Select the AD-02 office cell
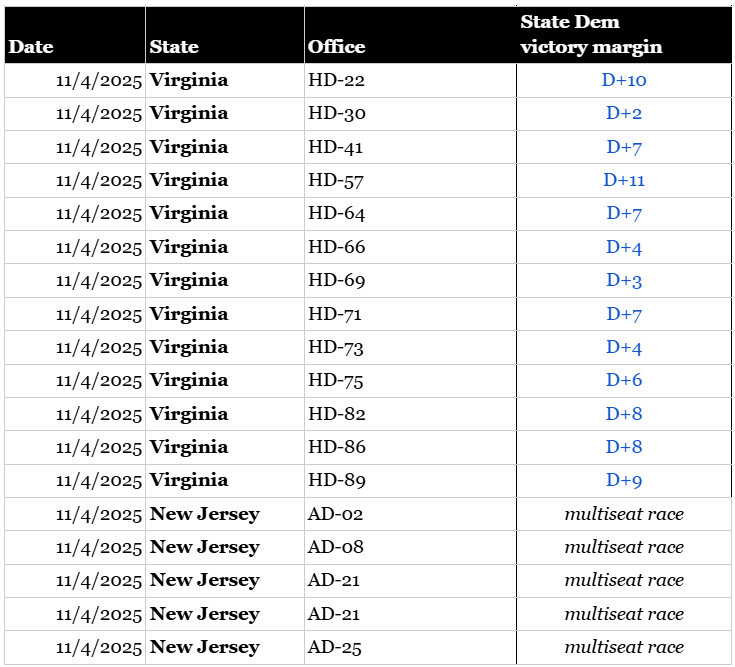Image resolution: width=735 pixels, height=667 pixels. pos(336,514)
